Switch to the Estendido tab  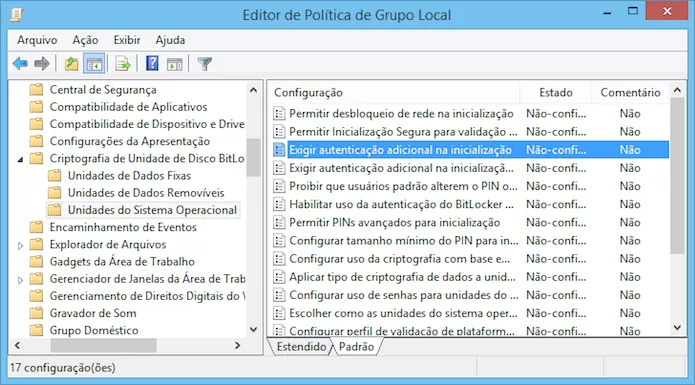pos(301,347)
